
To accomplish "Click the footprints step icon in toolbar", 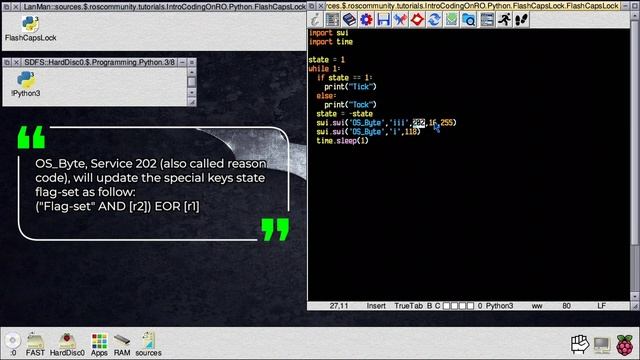I will pyautogui.click(x=521, y=19).
